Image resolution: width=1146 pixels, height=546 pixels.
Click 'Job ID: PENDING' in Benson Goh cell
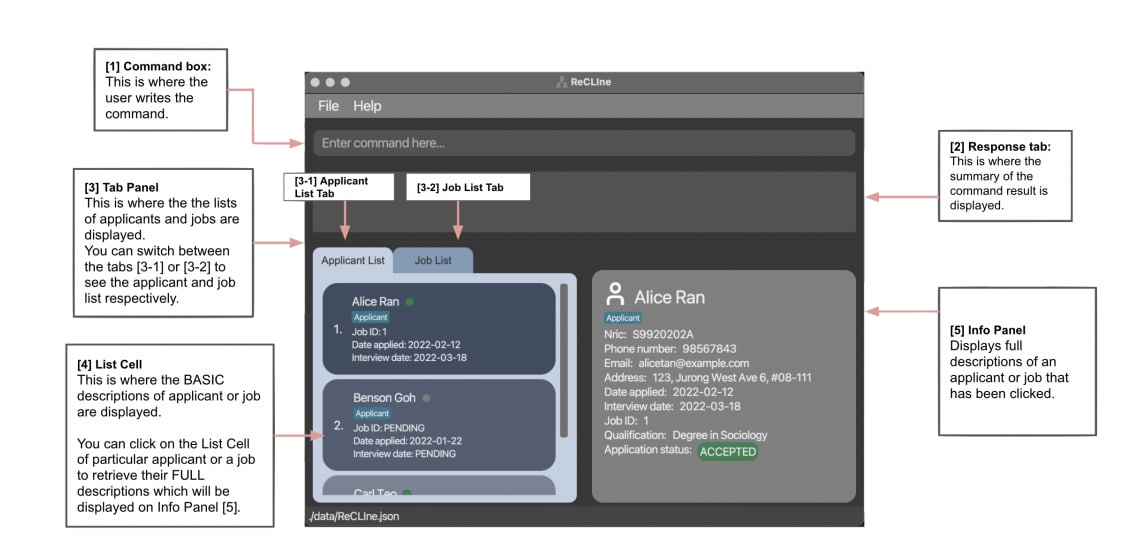tap(389, 428)
